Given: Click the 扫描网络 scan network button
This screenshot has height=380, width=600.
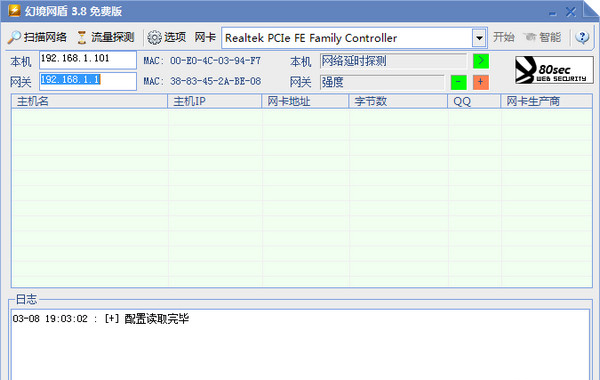Looking at the screenshot, I should click(x=37, y=37).
